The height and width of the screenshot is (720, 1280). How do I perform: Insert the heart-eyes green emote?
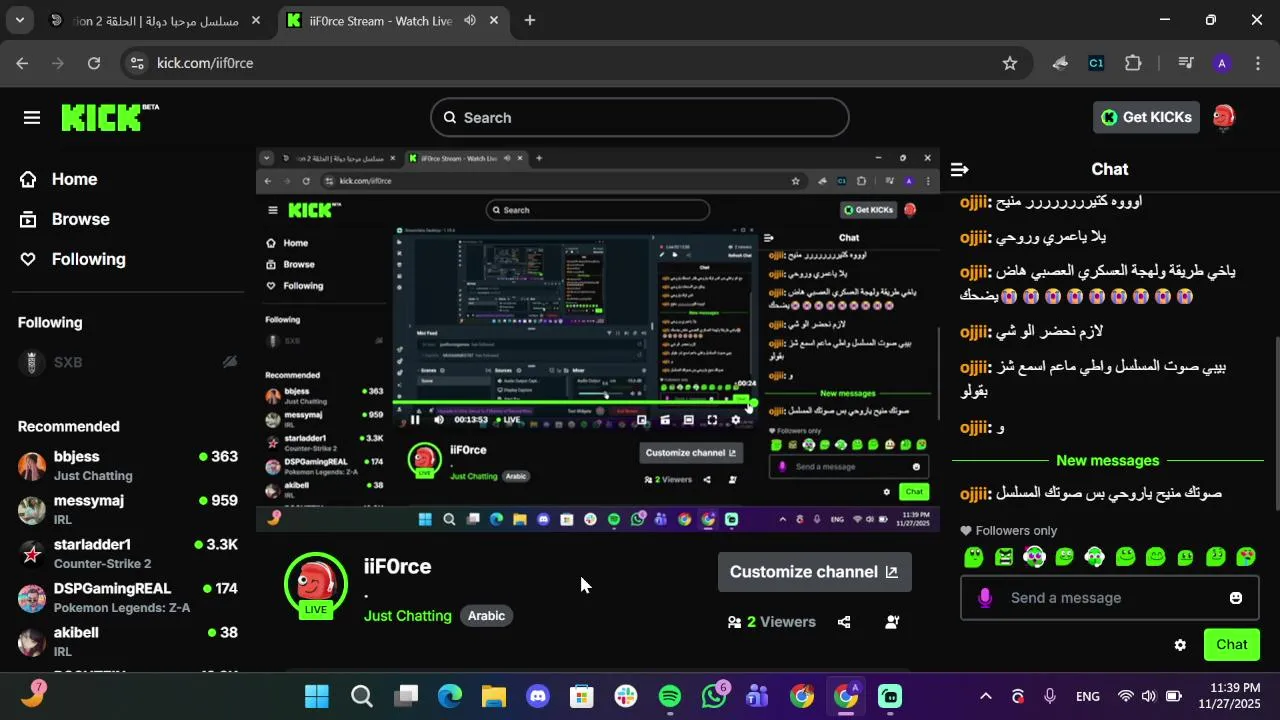coord(1246,557)
